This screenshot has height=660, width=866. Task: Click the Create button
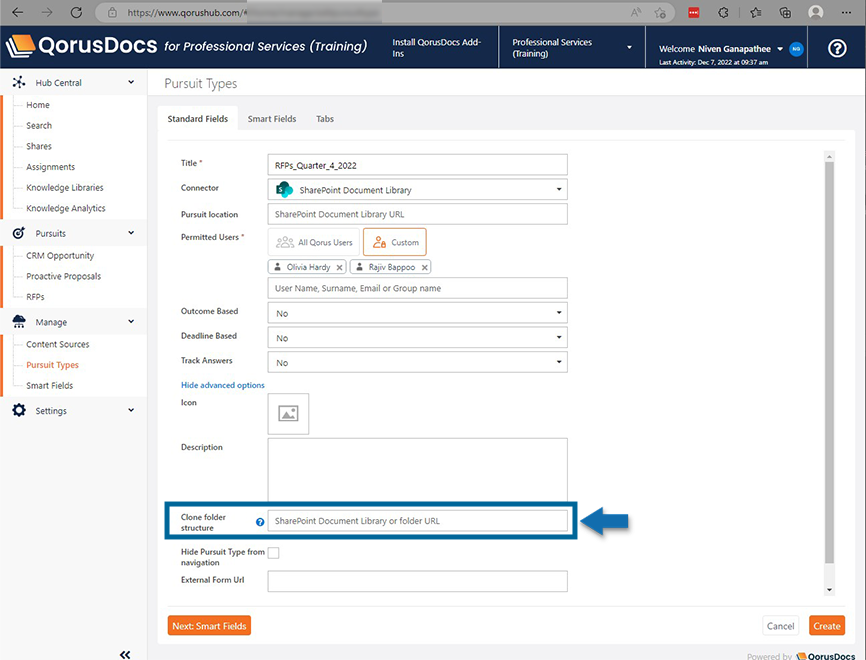pos(827,626)
